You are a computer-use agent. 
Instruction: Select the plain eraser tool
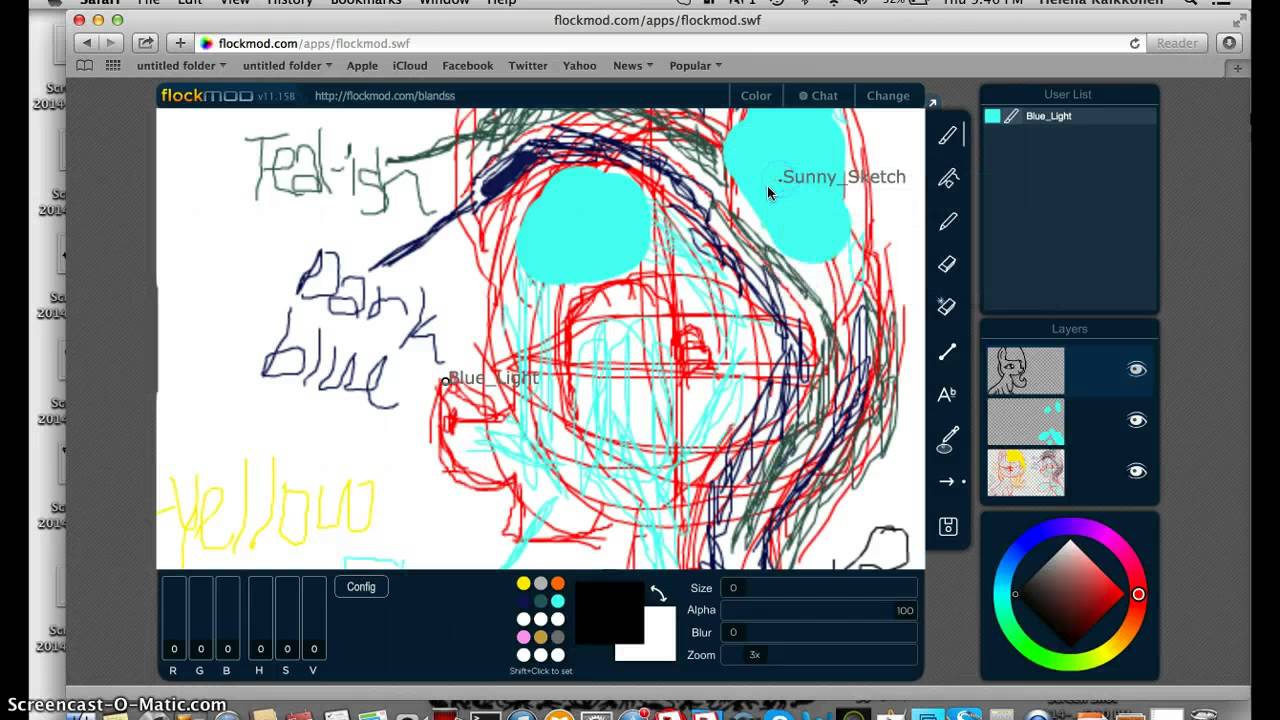(x=947, y=264)
